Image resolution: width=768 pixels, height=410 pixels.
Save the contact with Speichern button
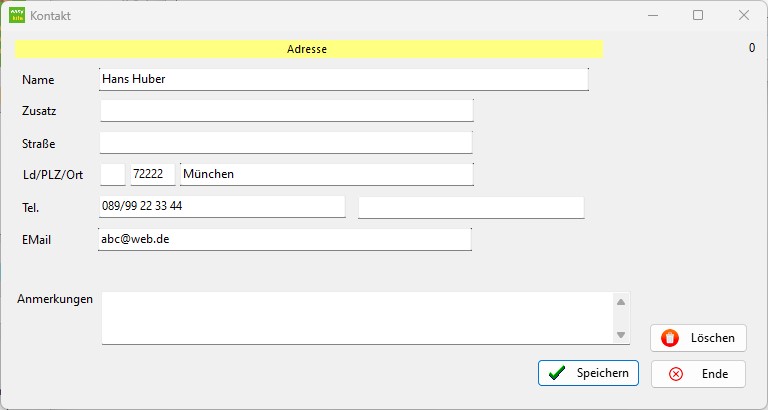point(588,373)
